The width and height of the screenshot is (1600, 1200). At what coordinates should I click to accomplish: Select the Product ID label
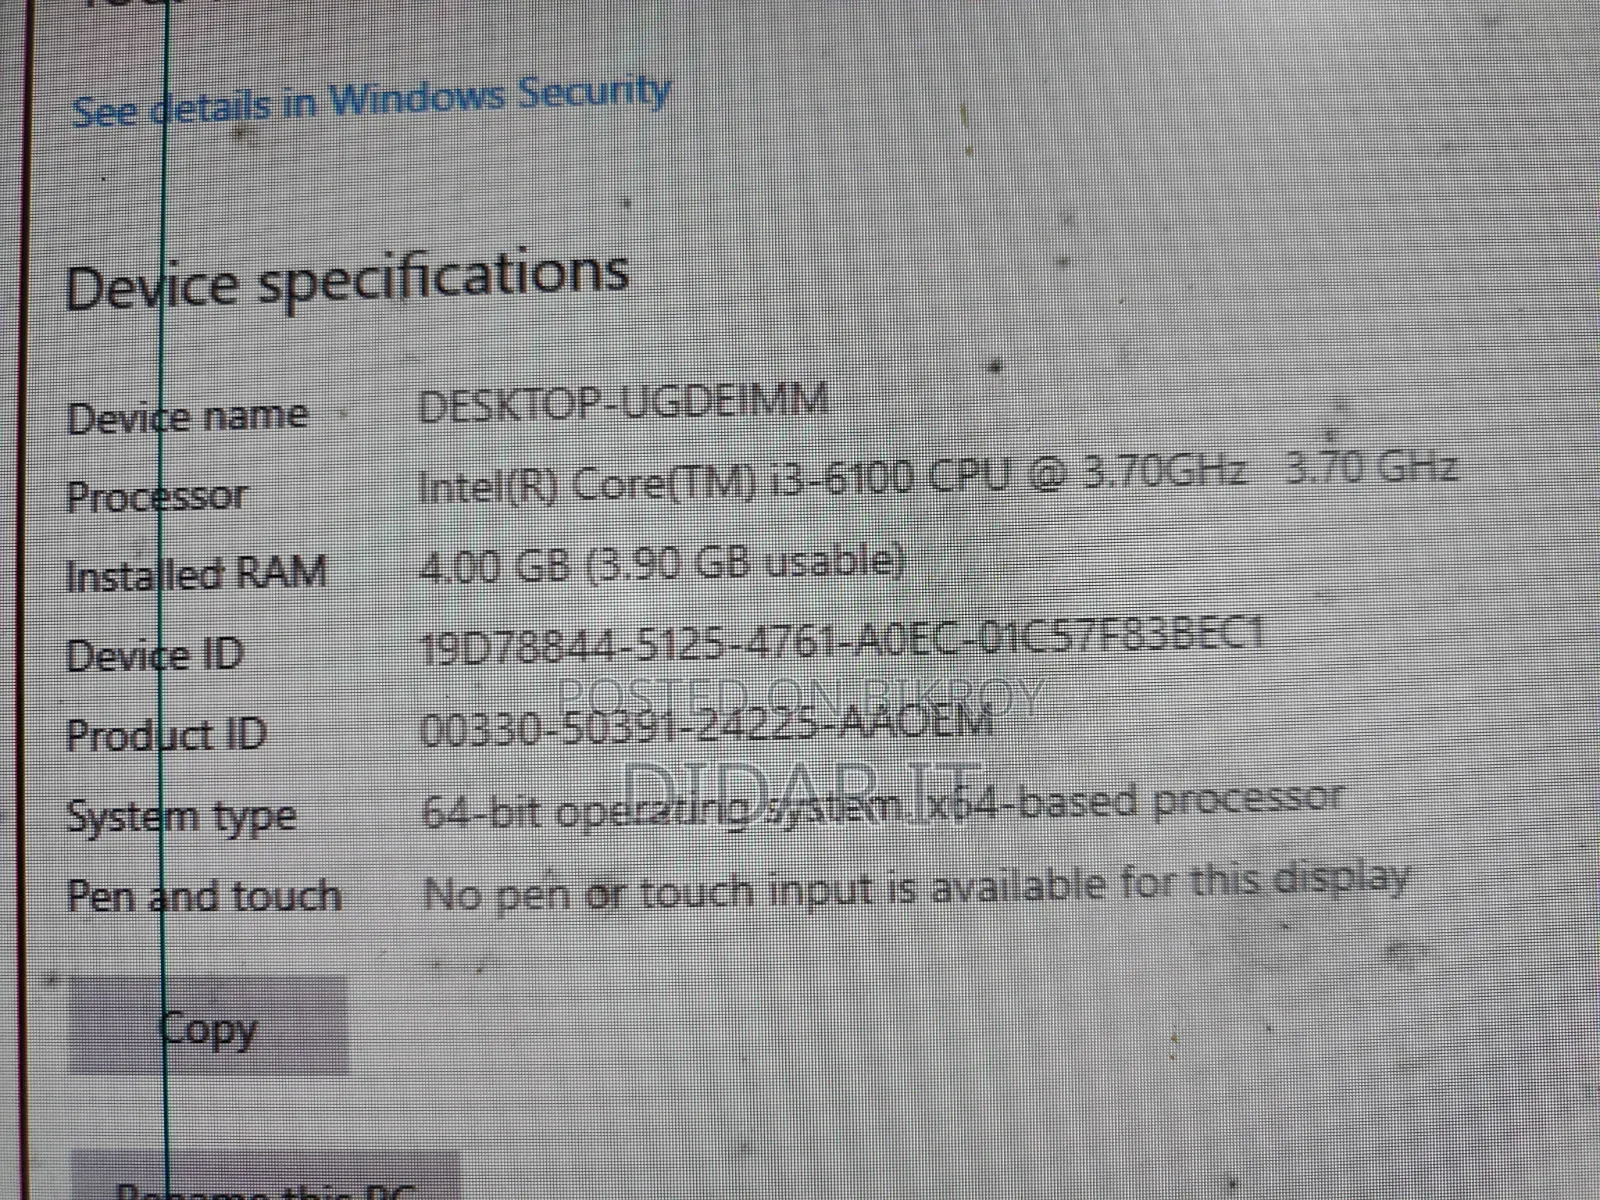166,735
